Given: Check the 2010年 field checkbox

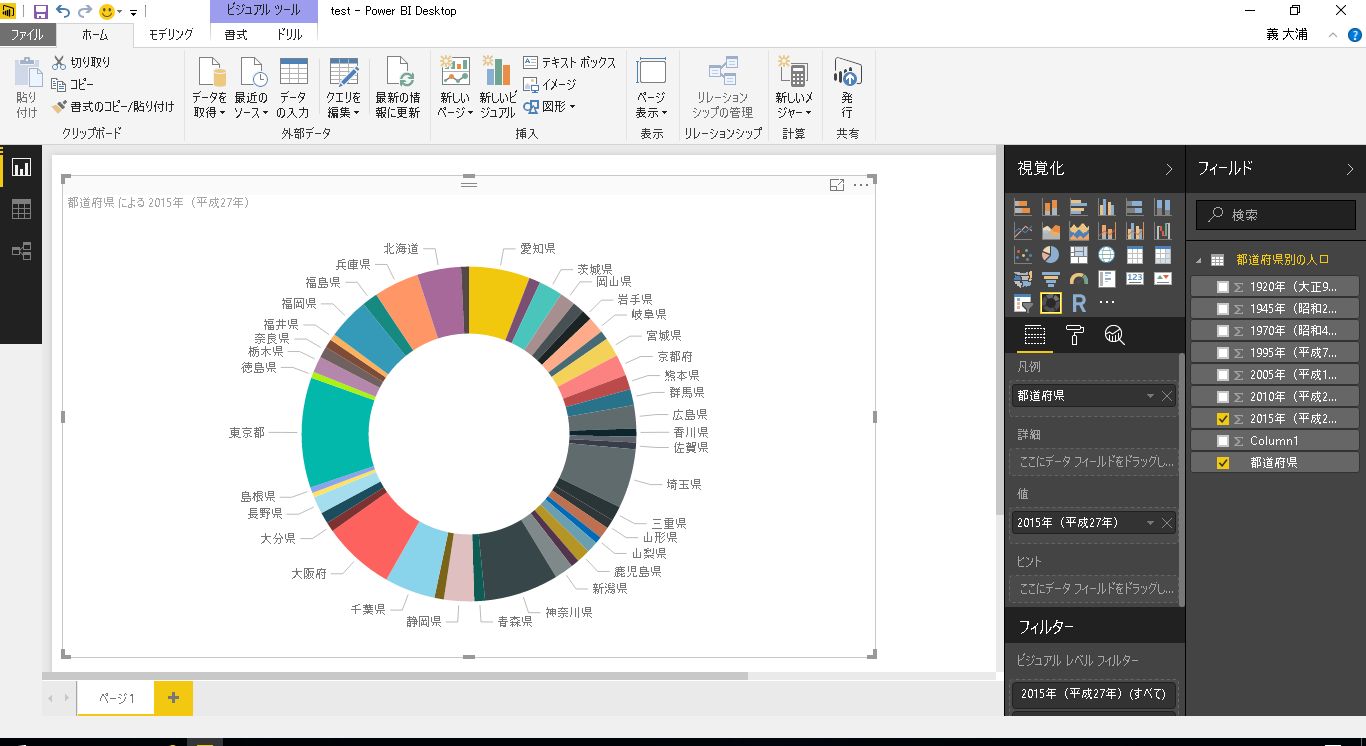Looking at the screenshot, I should tap(1223, 397).
